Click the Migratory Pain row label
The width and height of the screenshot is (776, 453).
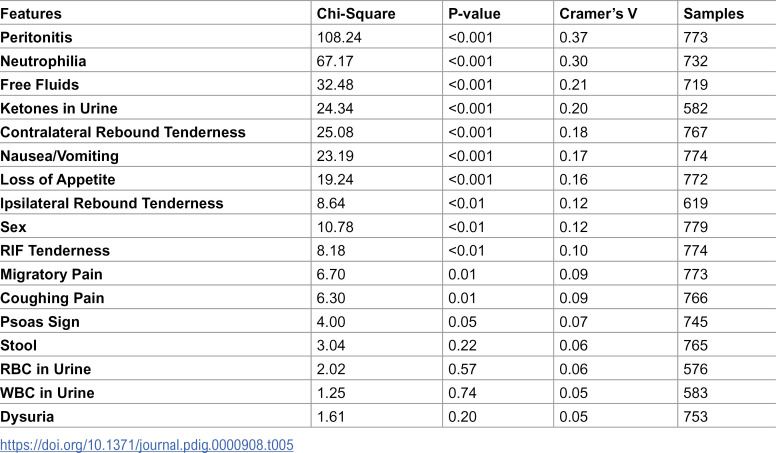pyautogui.click(x=51, y=274)
